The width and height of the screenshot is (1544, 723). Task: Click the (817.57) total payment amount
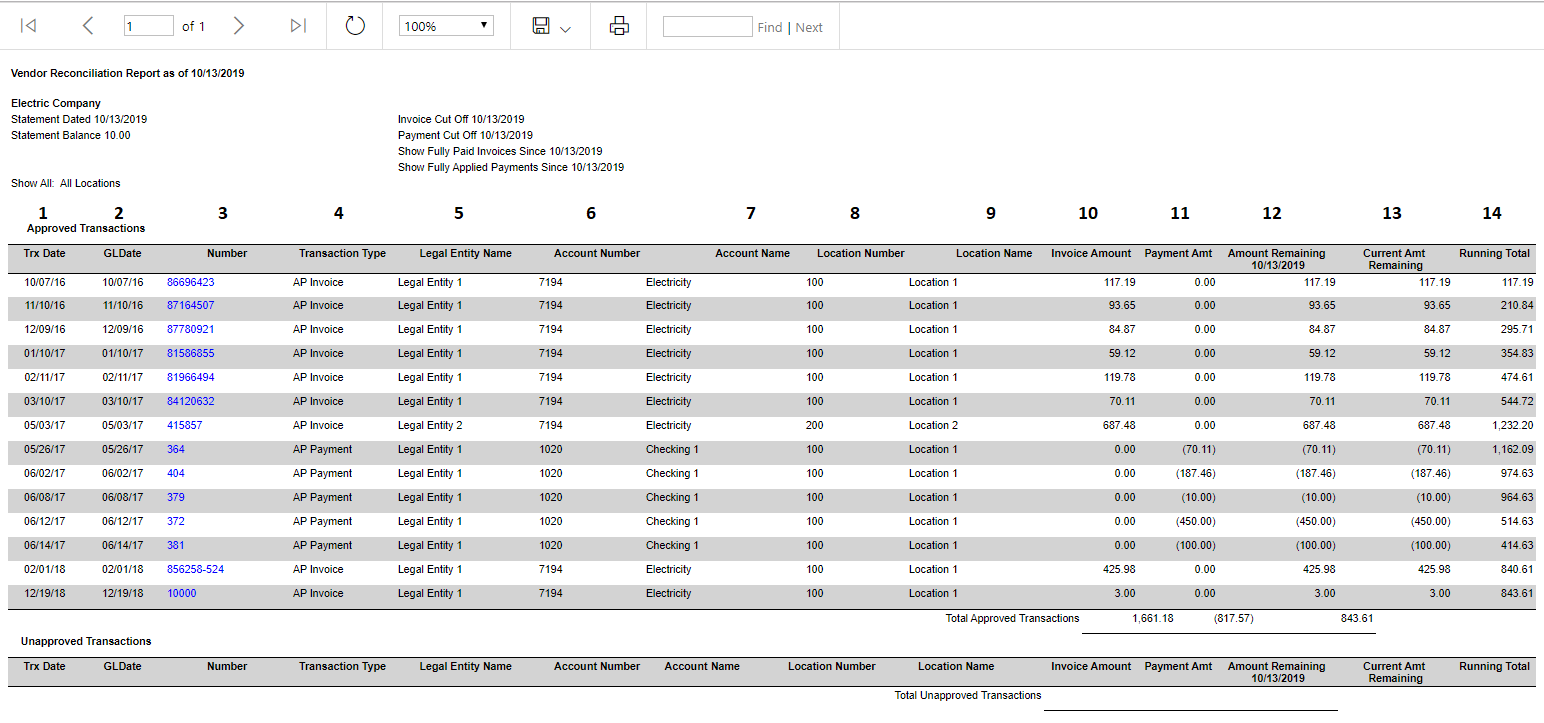click(1233, 619)
